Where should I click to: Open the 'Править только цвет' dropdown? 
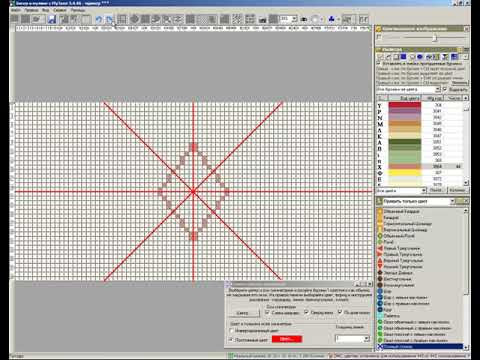pyautogui.click(x=453, y=201)
